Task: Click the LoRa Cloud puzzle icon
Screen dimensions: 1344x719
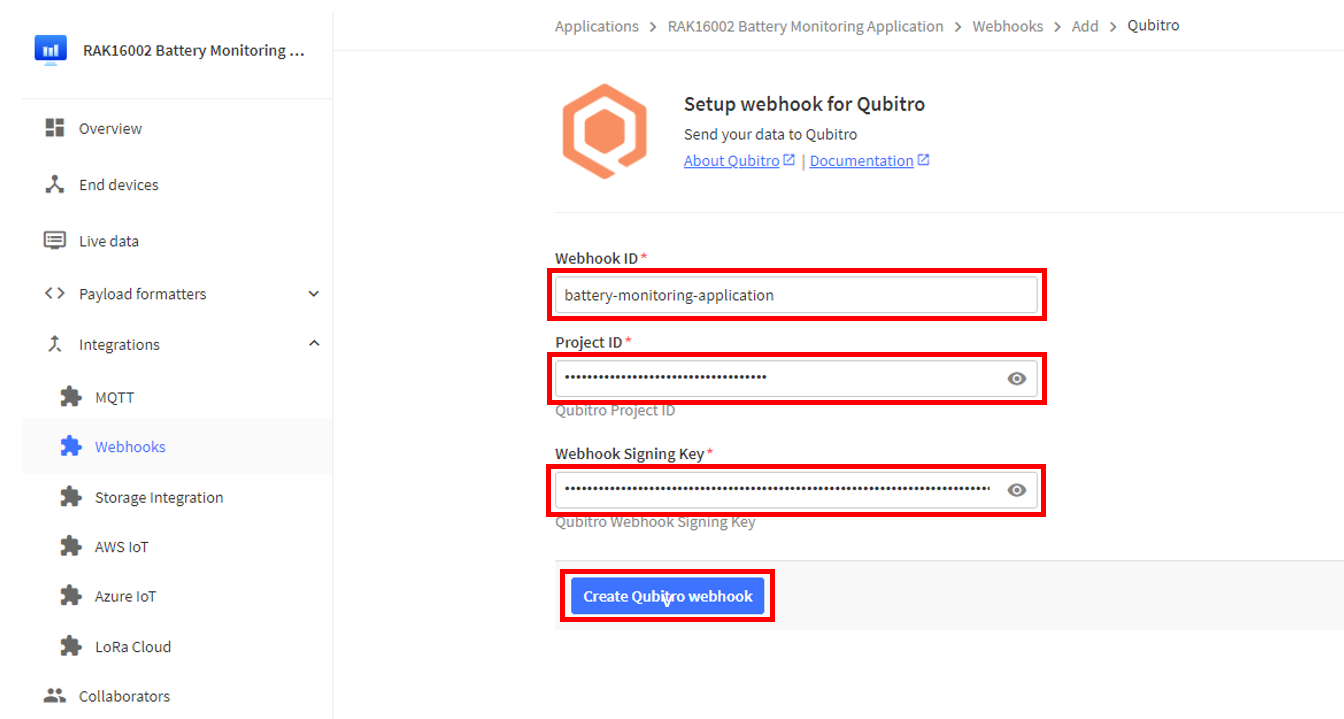Action: 70,646
